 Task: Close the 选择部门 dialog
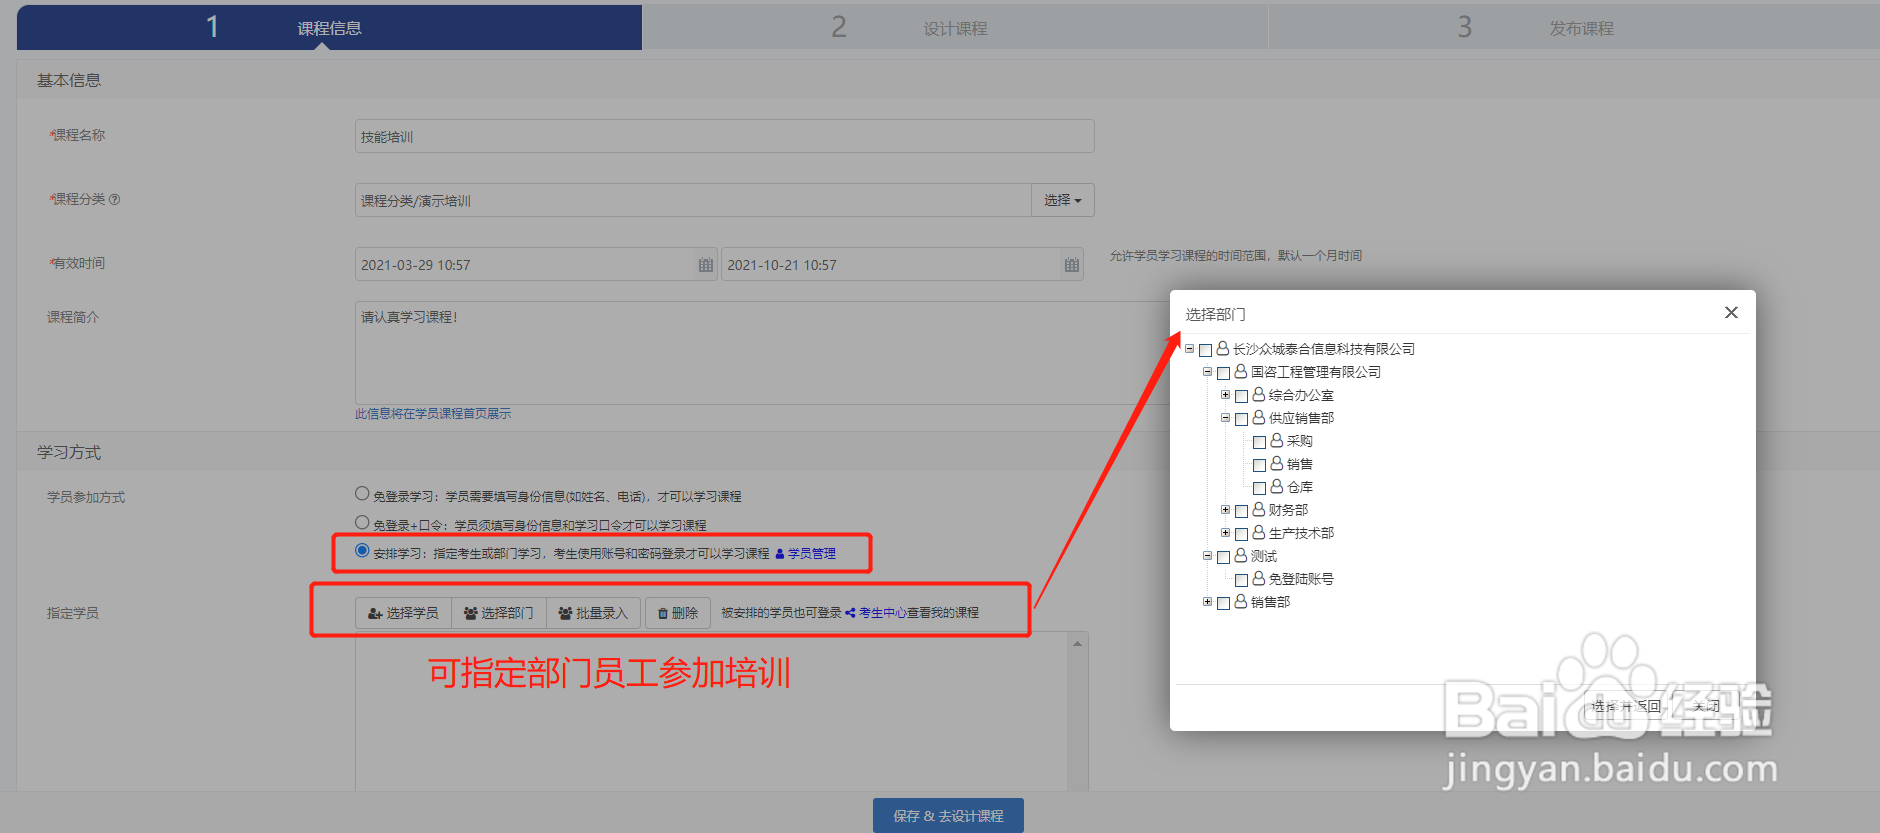coord(1731,313)
